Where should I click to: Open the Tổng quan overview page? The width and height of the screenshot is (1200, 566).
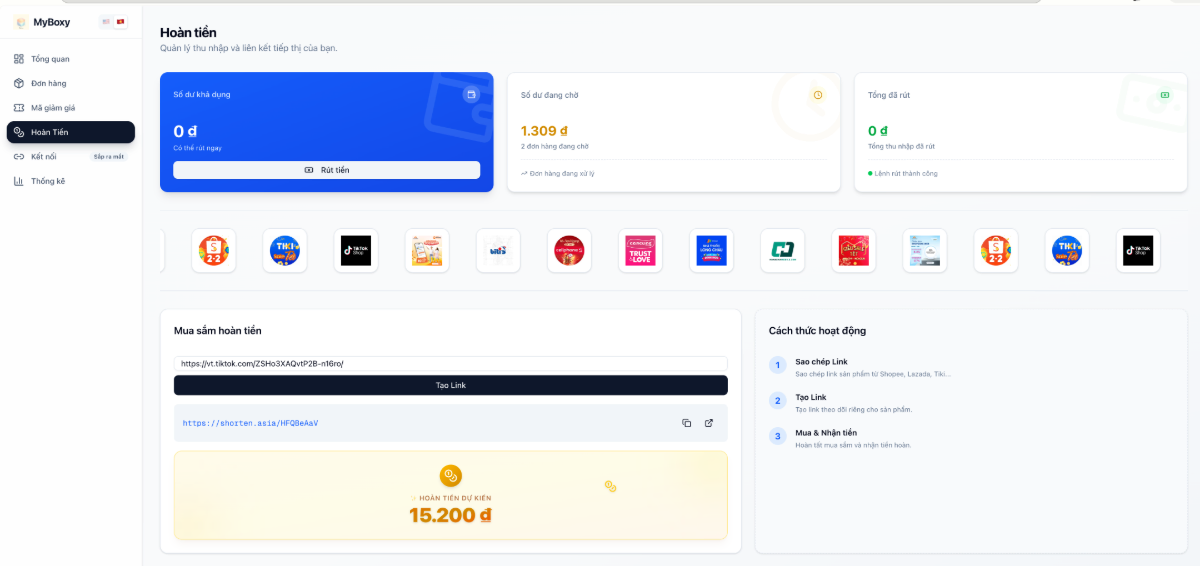[50, 59]
